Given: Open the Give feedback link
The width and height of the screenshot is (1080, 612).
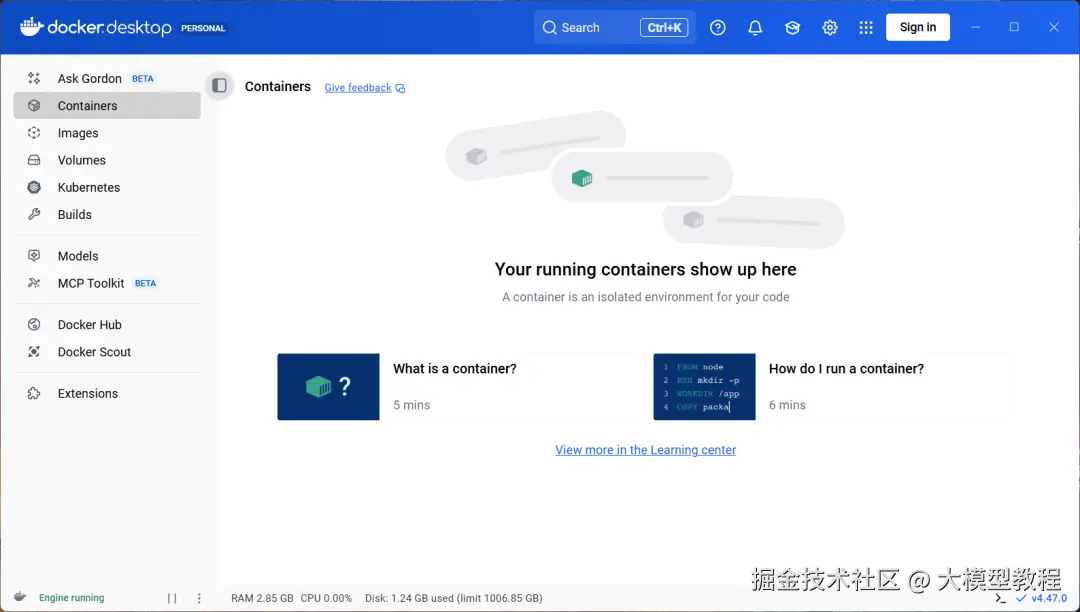Looking at the screenshot, I should pyautogui.click(x=357, y=87).
